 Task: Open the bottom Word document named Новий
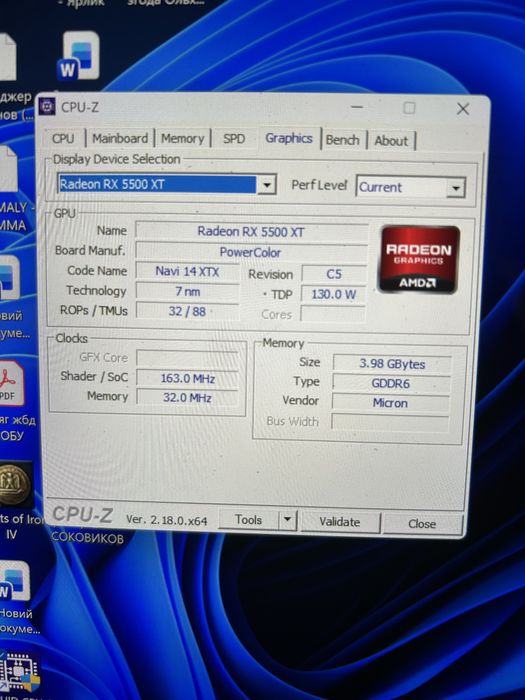(16, 582)
